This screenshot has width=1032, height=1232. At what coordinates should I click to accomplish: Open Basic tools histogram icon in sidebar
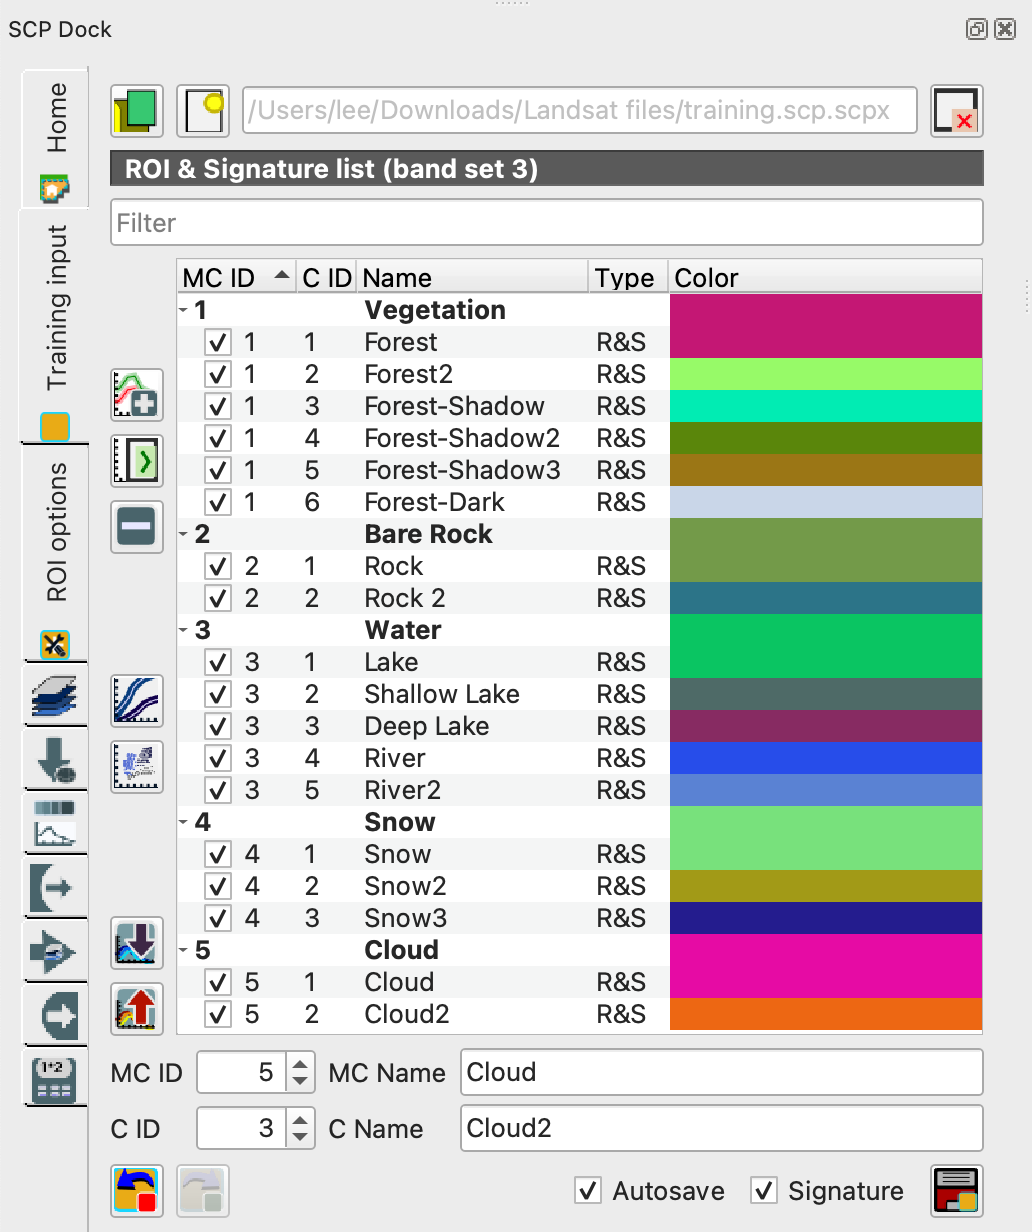(54, 823)
